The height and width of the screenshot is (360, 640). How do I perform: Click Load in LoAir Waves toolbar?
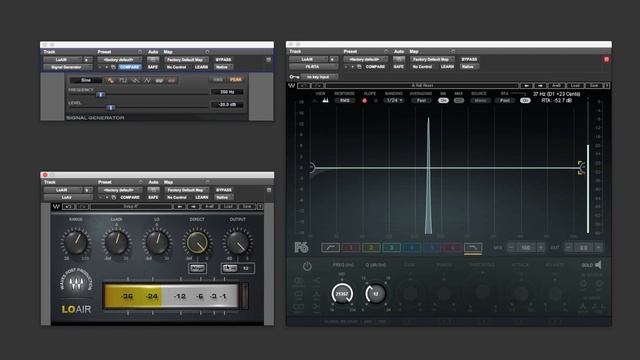click(228, 207)
